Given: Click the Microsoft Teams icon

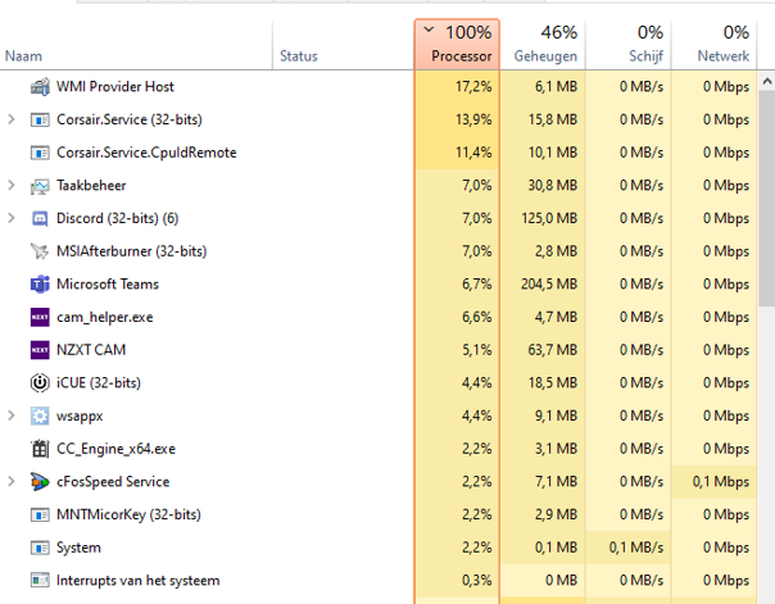Looking at the screenshot, I should [x=40, y=284].
